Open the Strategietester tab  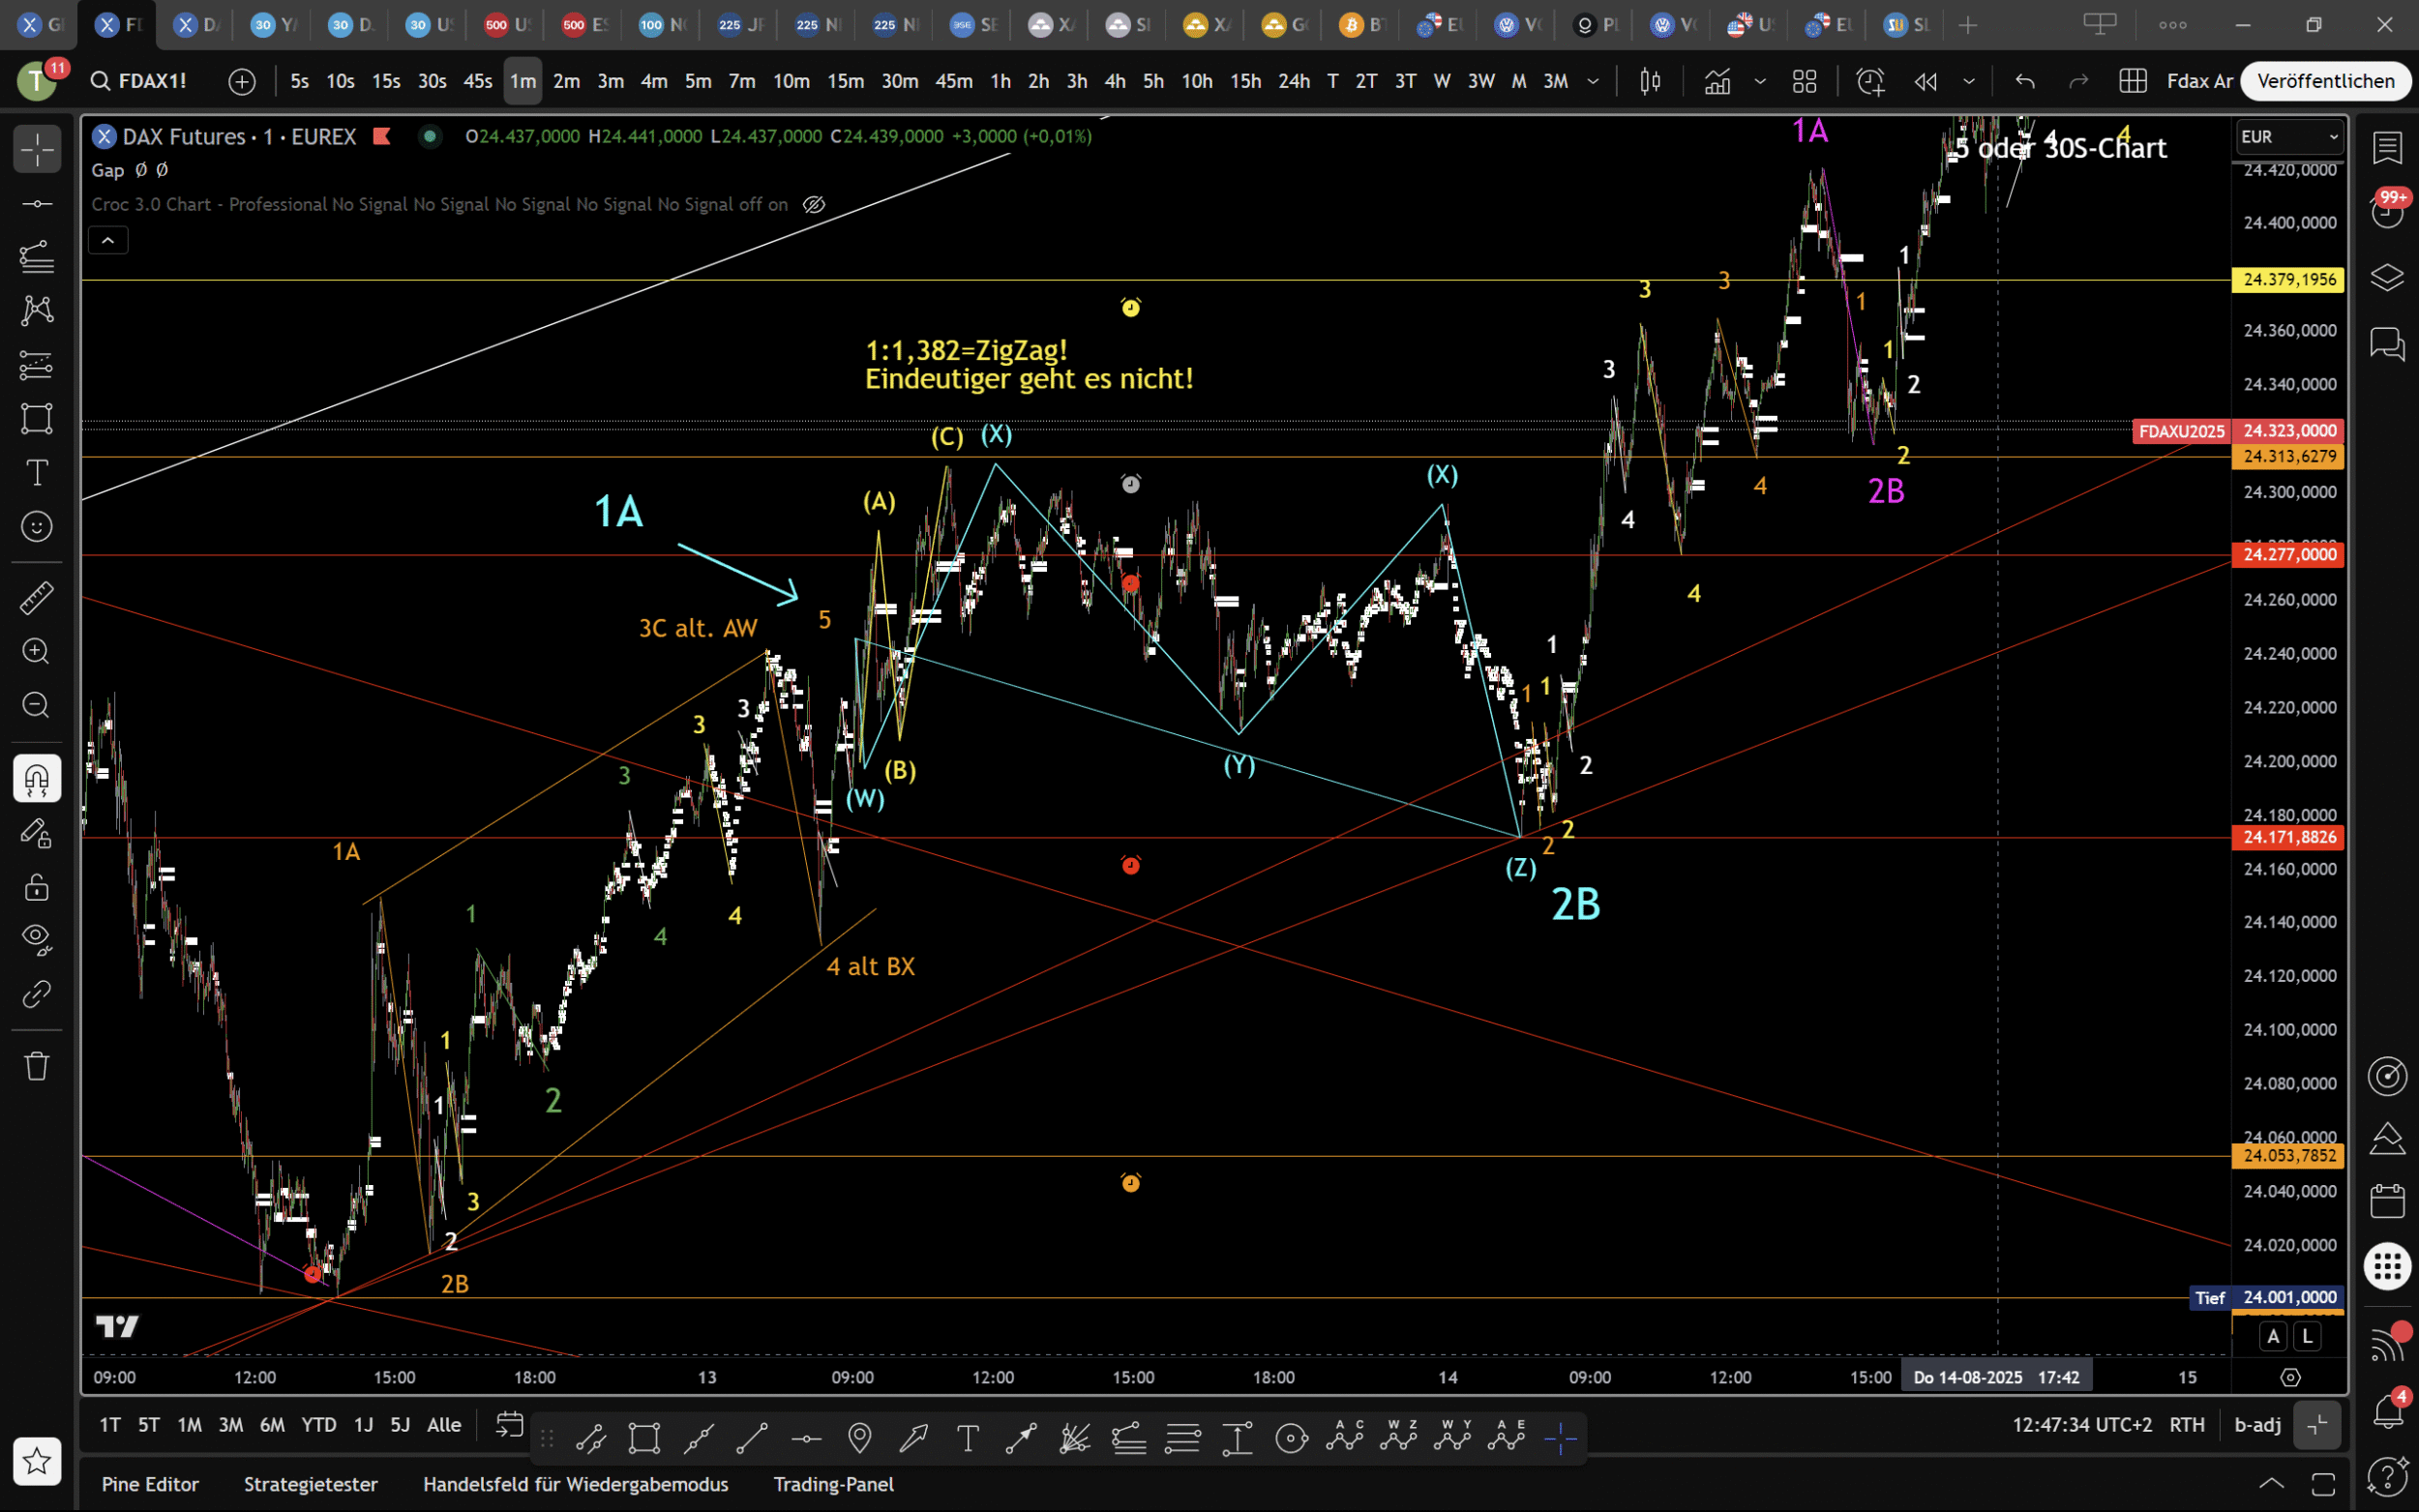coord(311,1484)
